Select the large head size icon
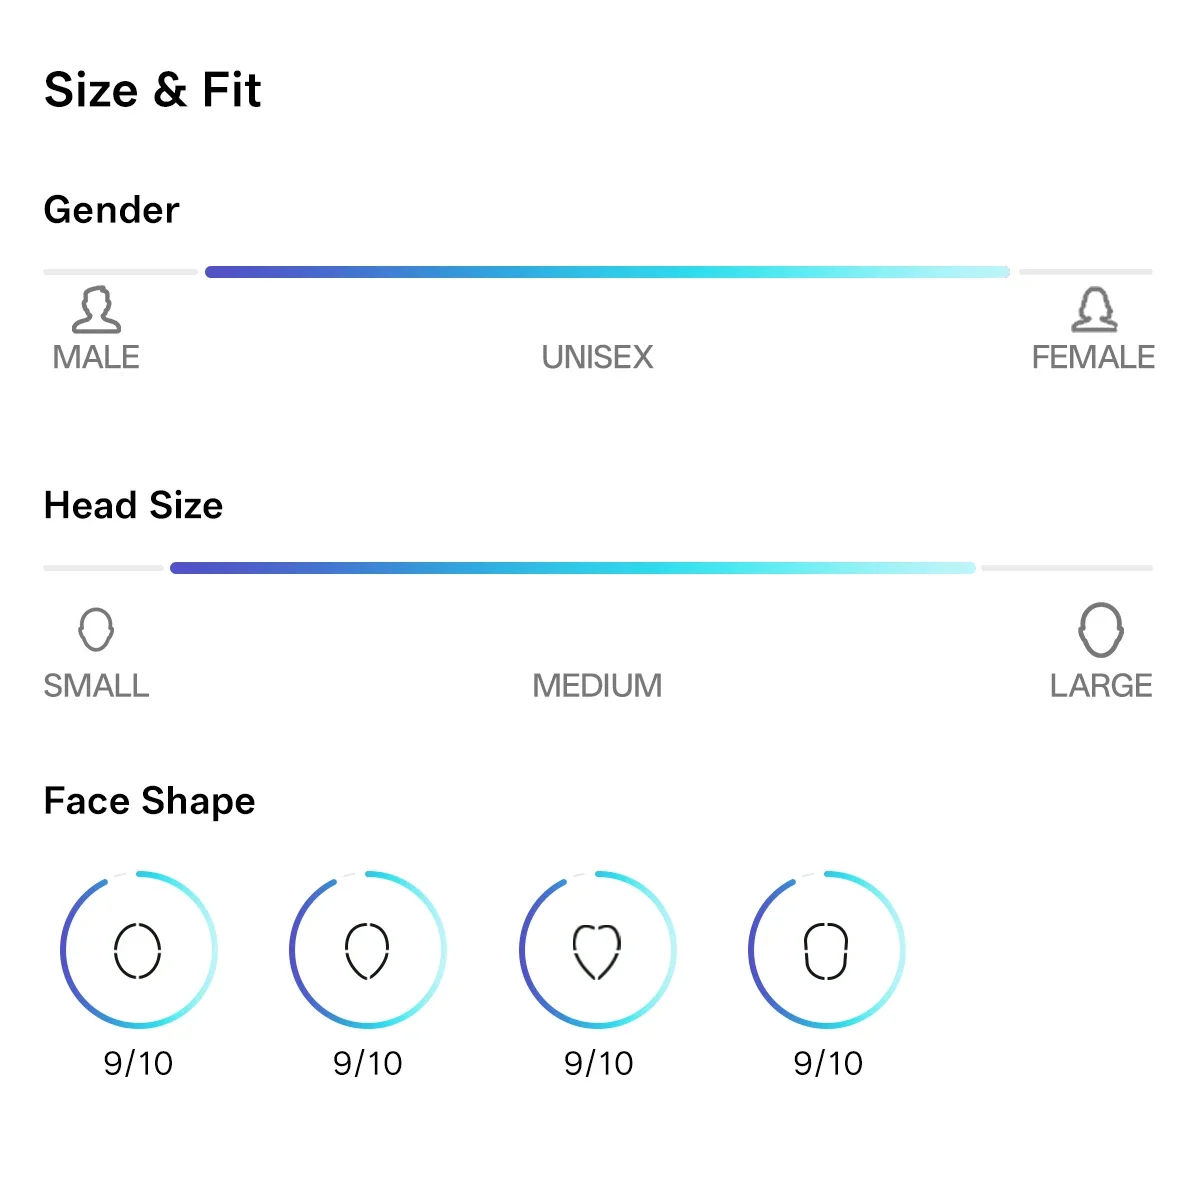The width and height of the screenshot is (1200, 1201). [x=1101, y=630]
